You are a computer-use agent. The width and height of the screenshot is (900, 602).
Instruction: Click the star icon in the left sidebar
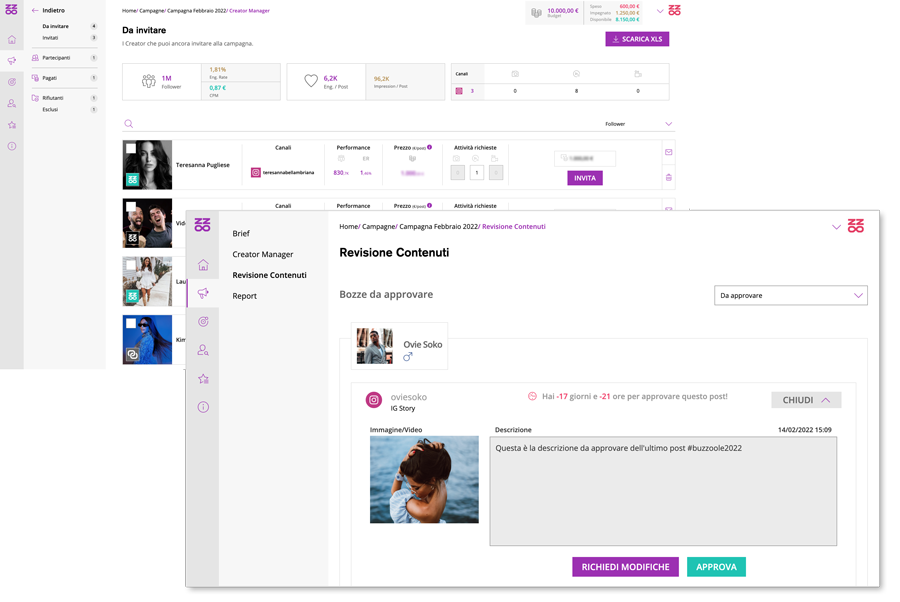12,125
